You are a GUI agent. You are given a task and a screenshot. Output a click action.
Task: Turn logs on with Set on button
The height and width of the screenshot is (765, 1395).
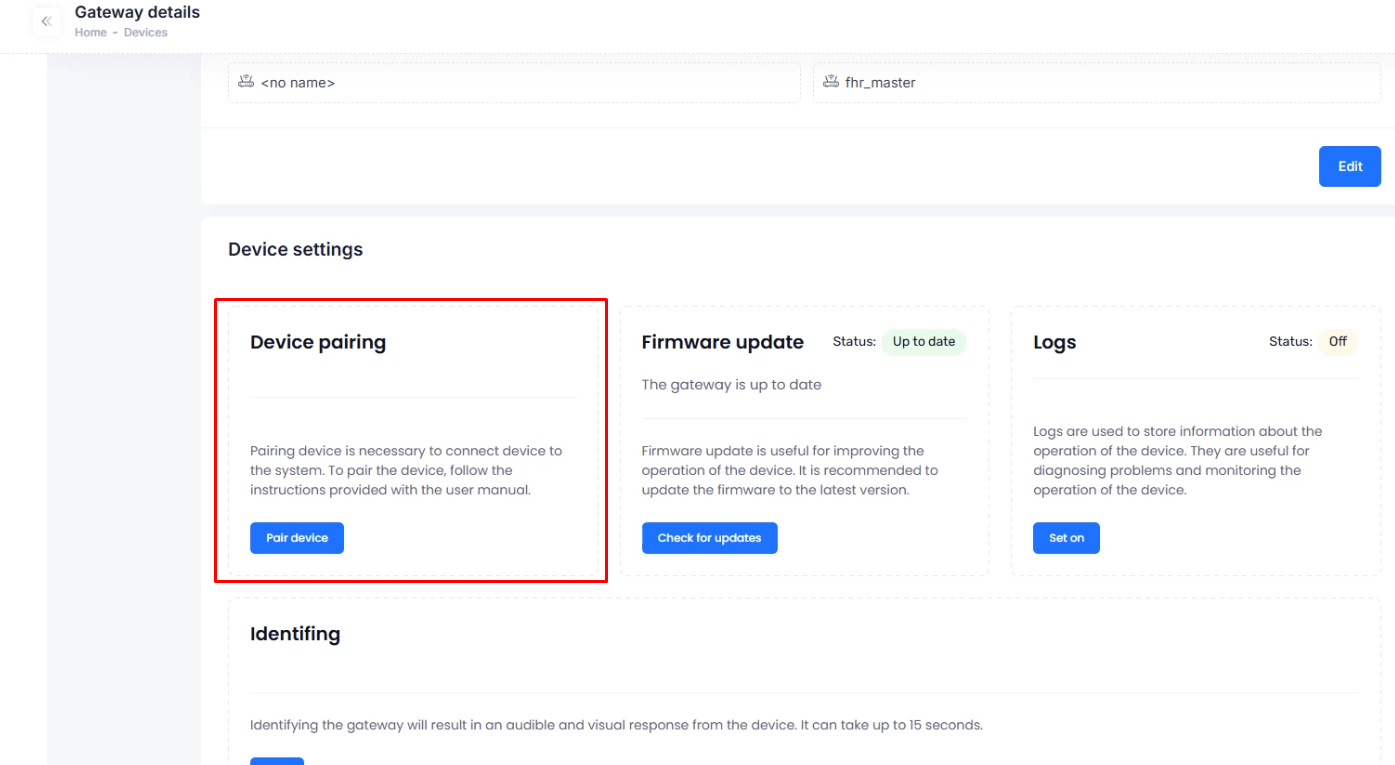coord(1066,538)
